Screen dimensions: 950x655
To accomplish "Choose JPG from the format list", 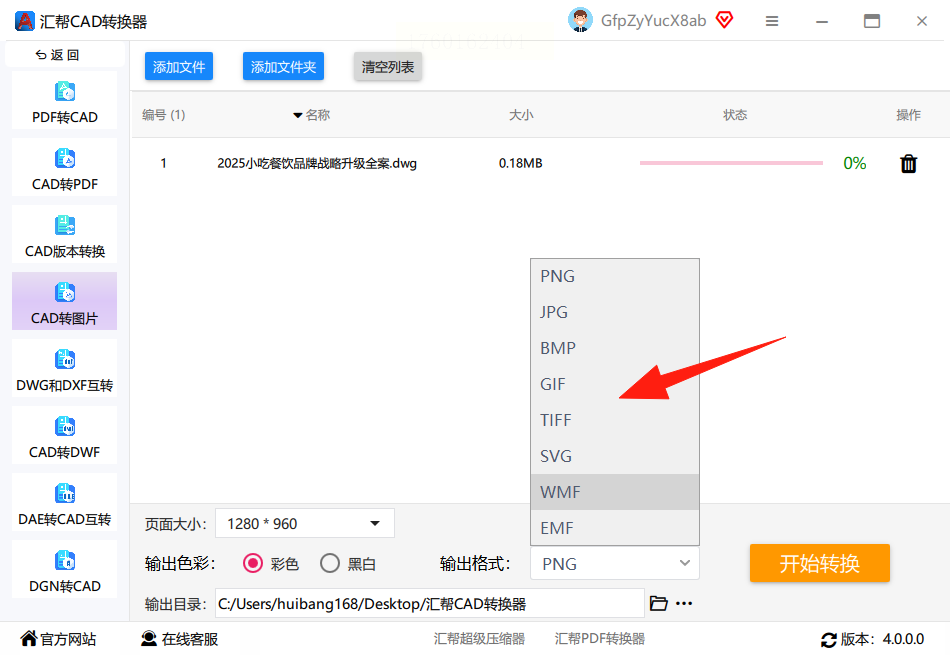I will tap(615, 312).
